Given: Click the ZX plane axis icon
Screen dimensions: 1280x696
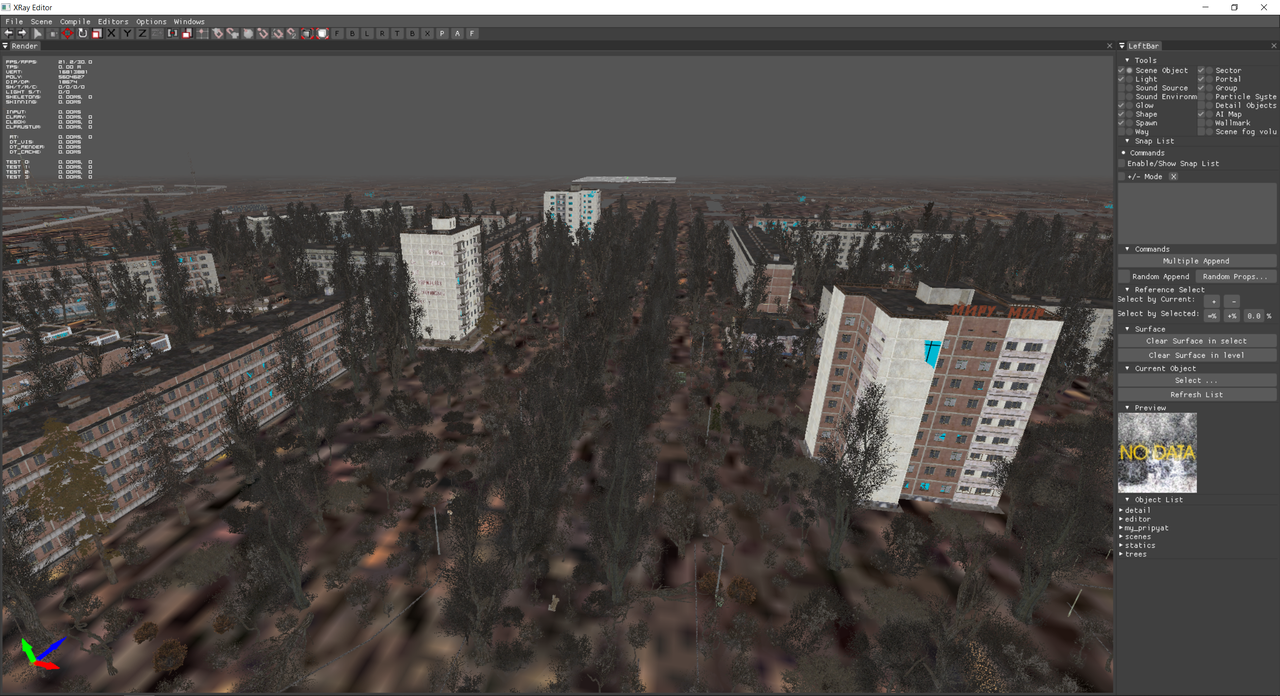Looking at the screenshot, I should coord(157,33).
